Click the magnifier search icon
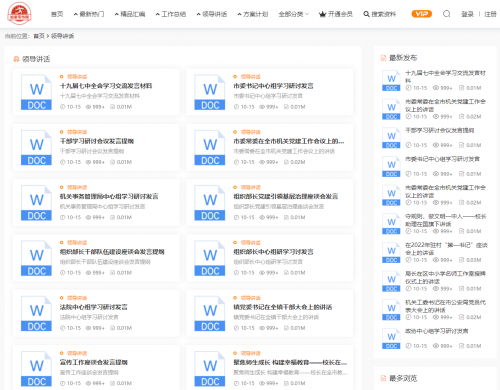This screenshot has height=390, width=500. click(447, 14)
